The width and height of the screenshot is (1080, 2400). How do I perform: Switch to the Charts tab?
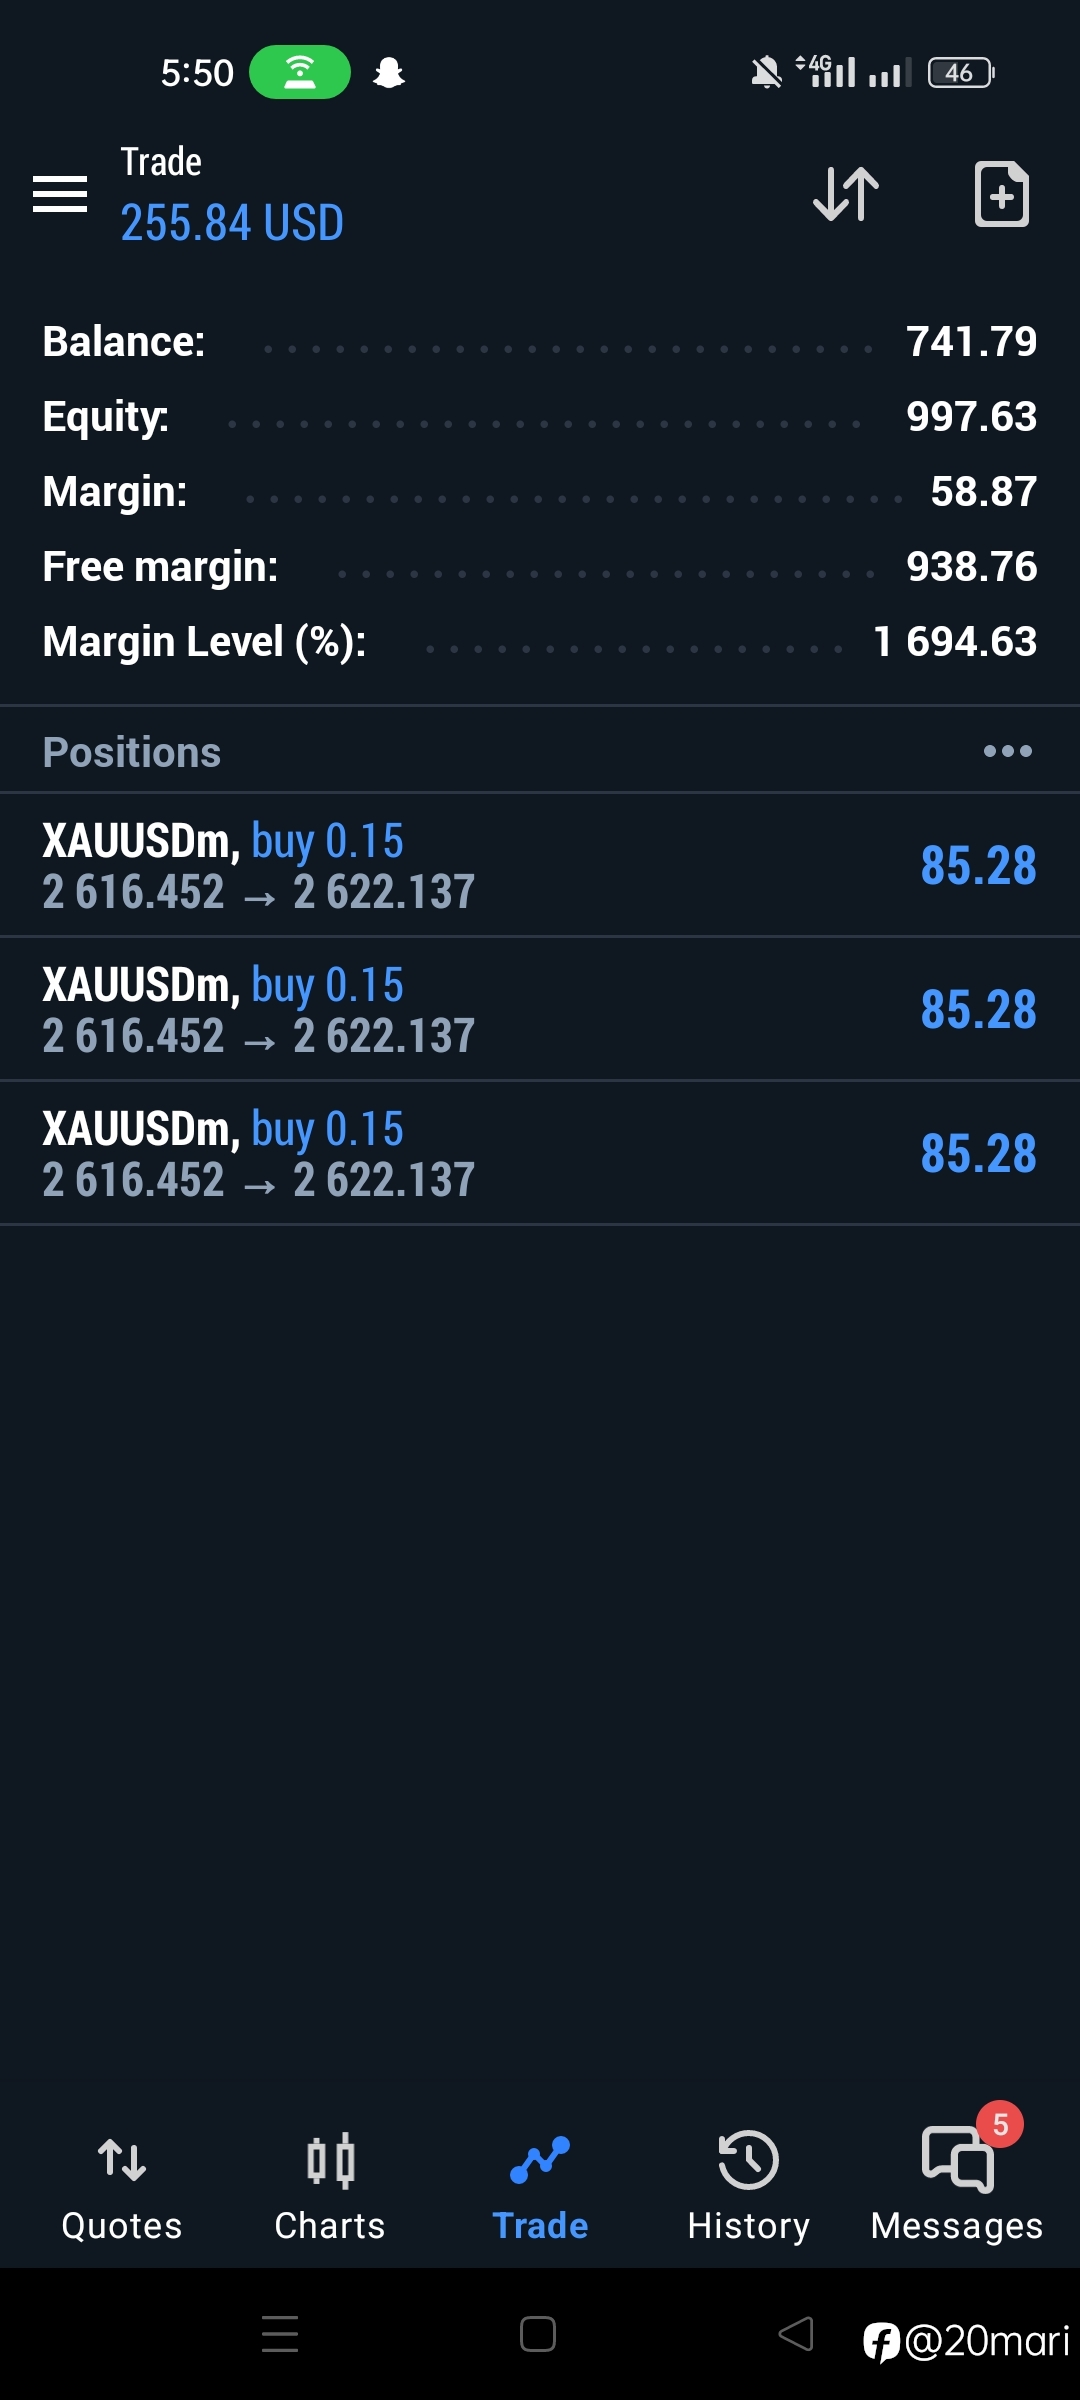(x=330, y=2187)
